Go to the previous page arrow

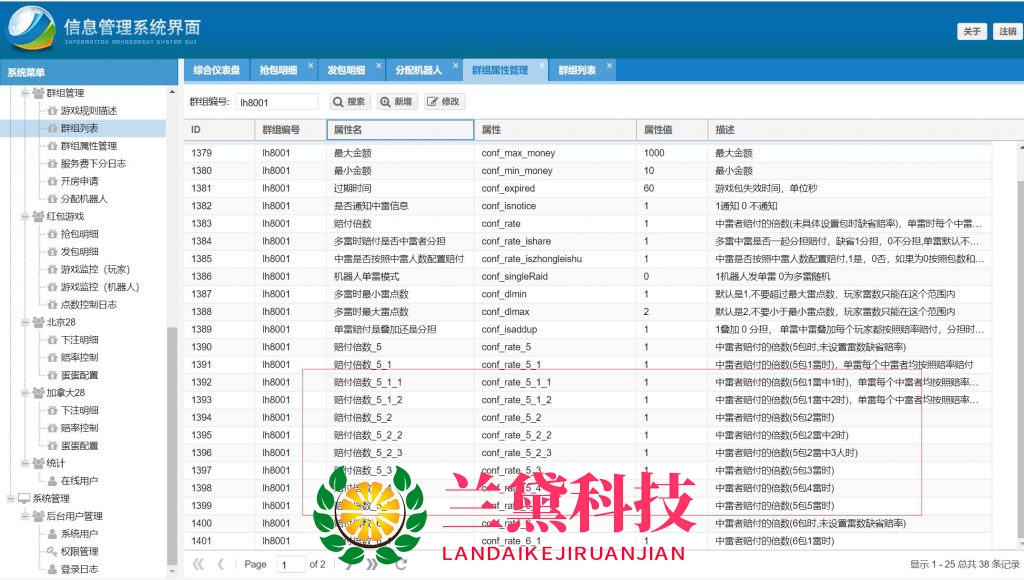click(x=221, y=564)
